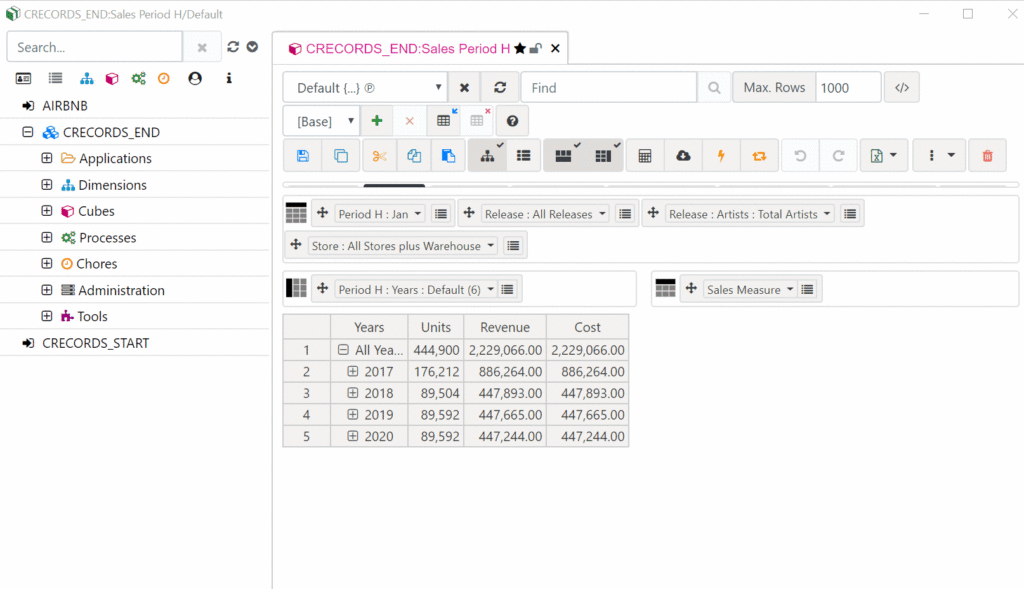Toggle the suppress zero columns button

click(x=603, y=156)
